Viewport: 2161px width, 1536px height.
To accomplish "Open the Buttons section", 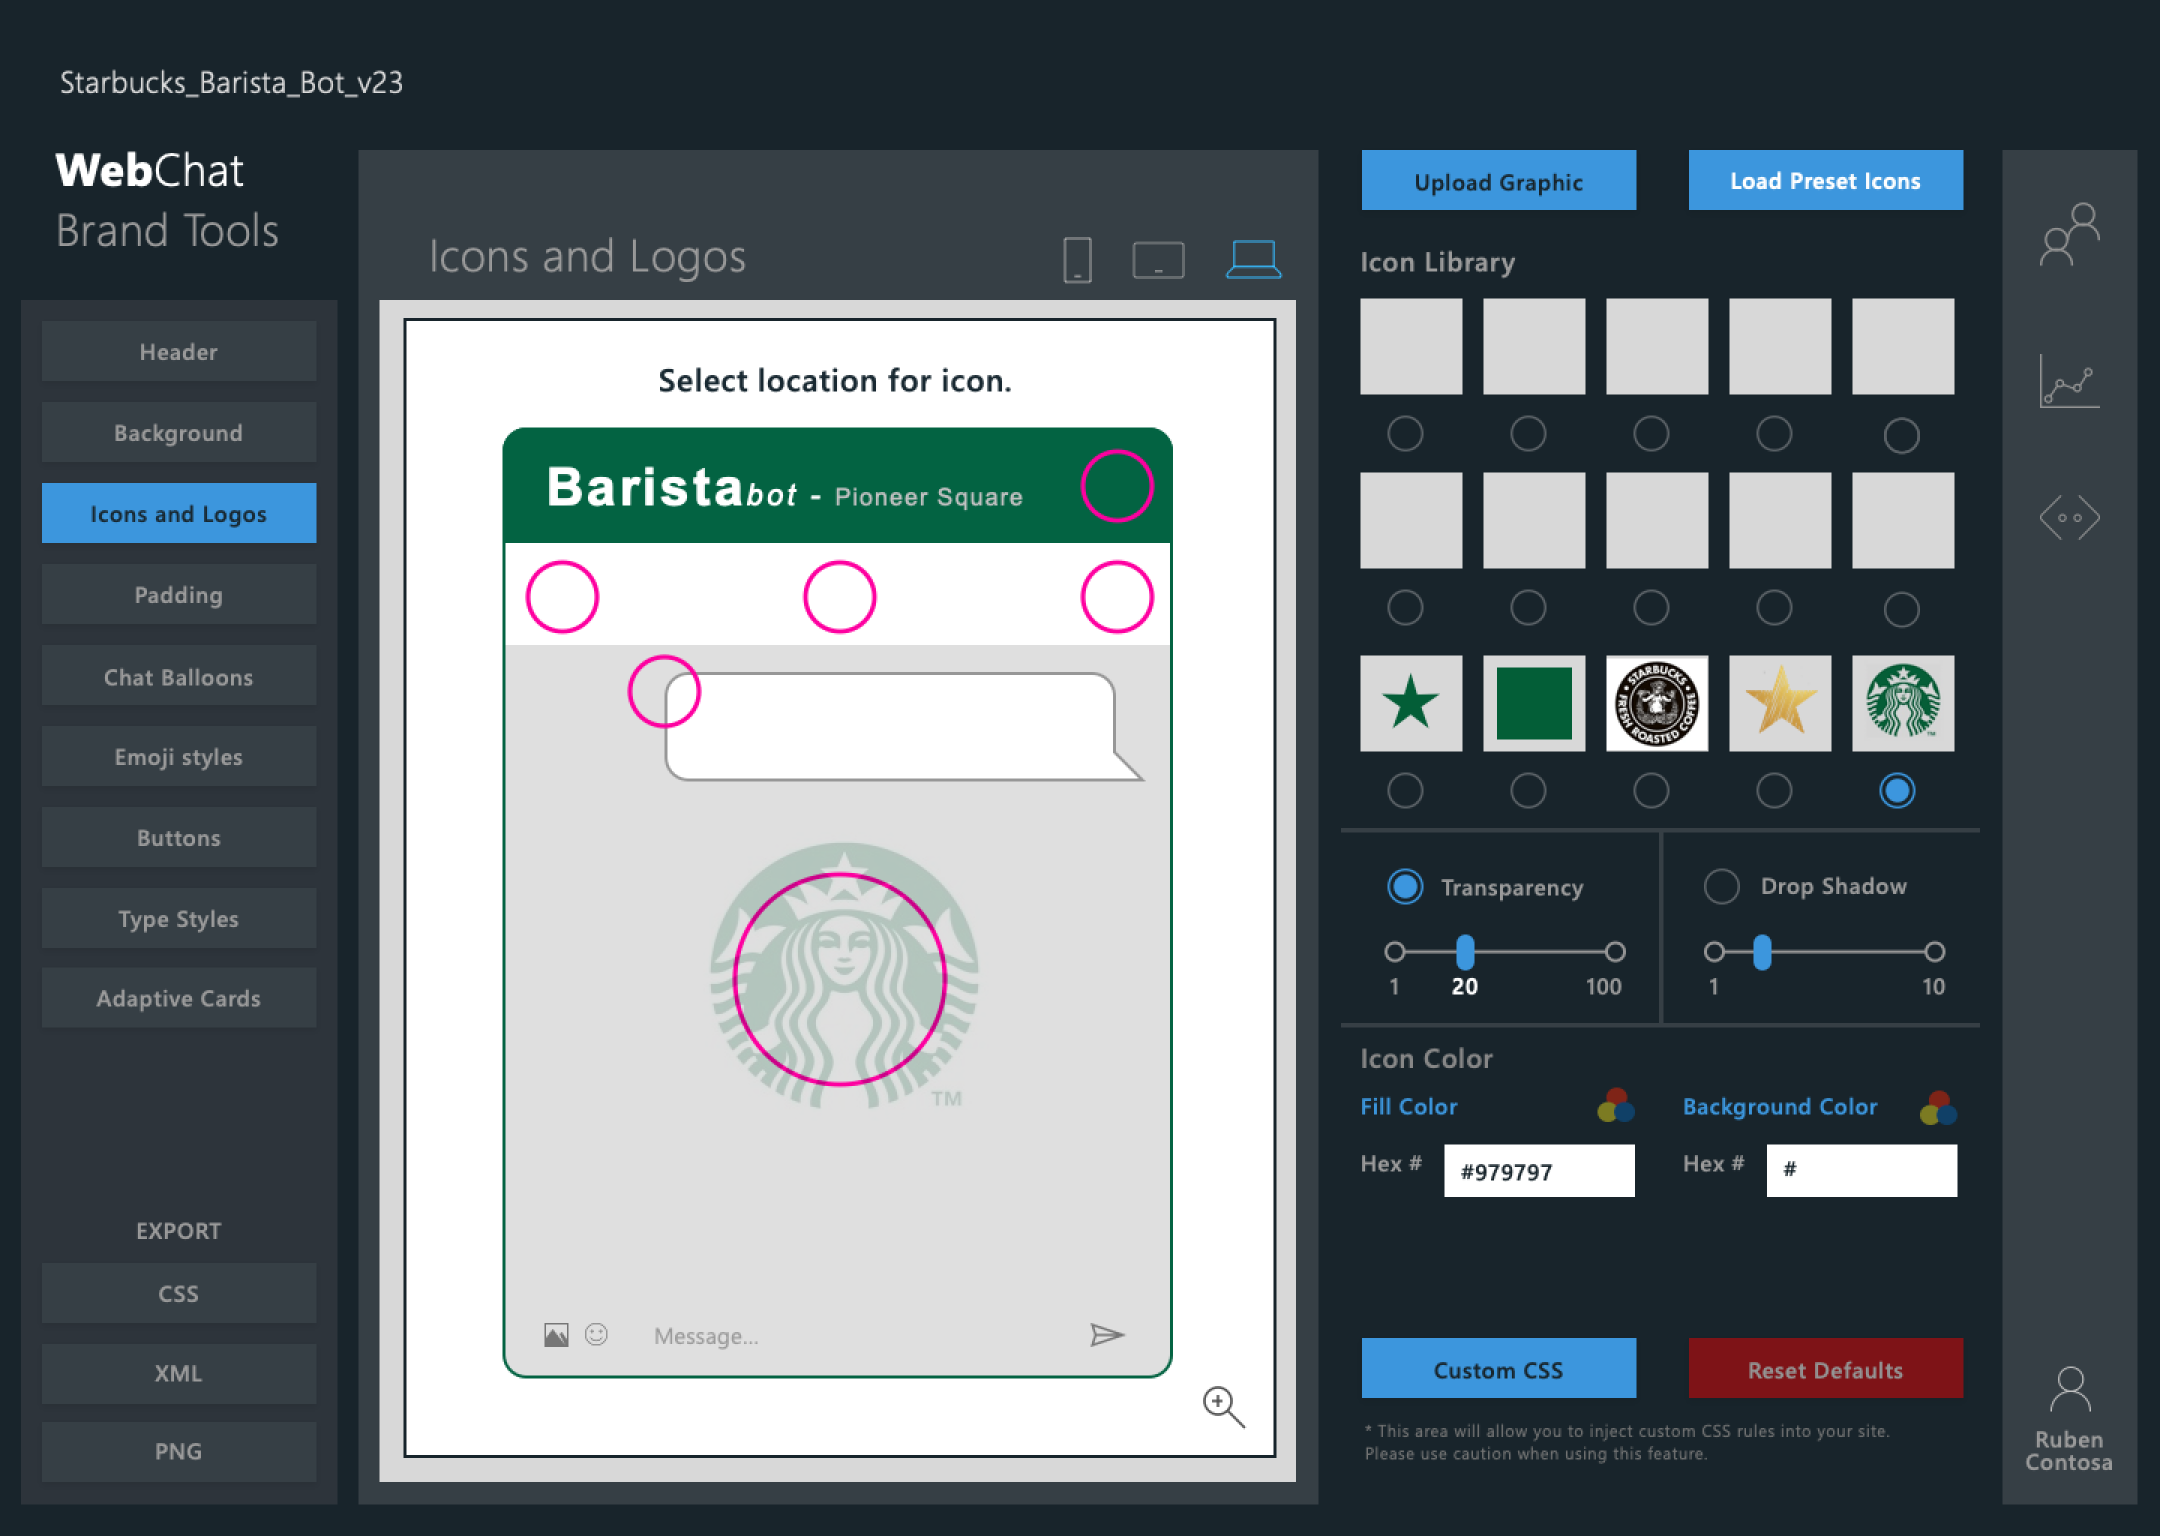I will pos(179,838).
